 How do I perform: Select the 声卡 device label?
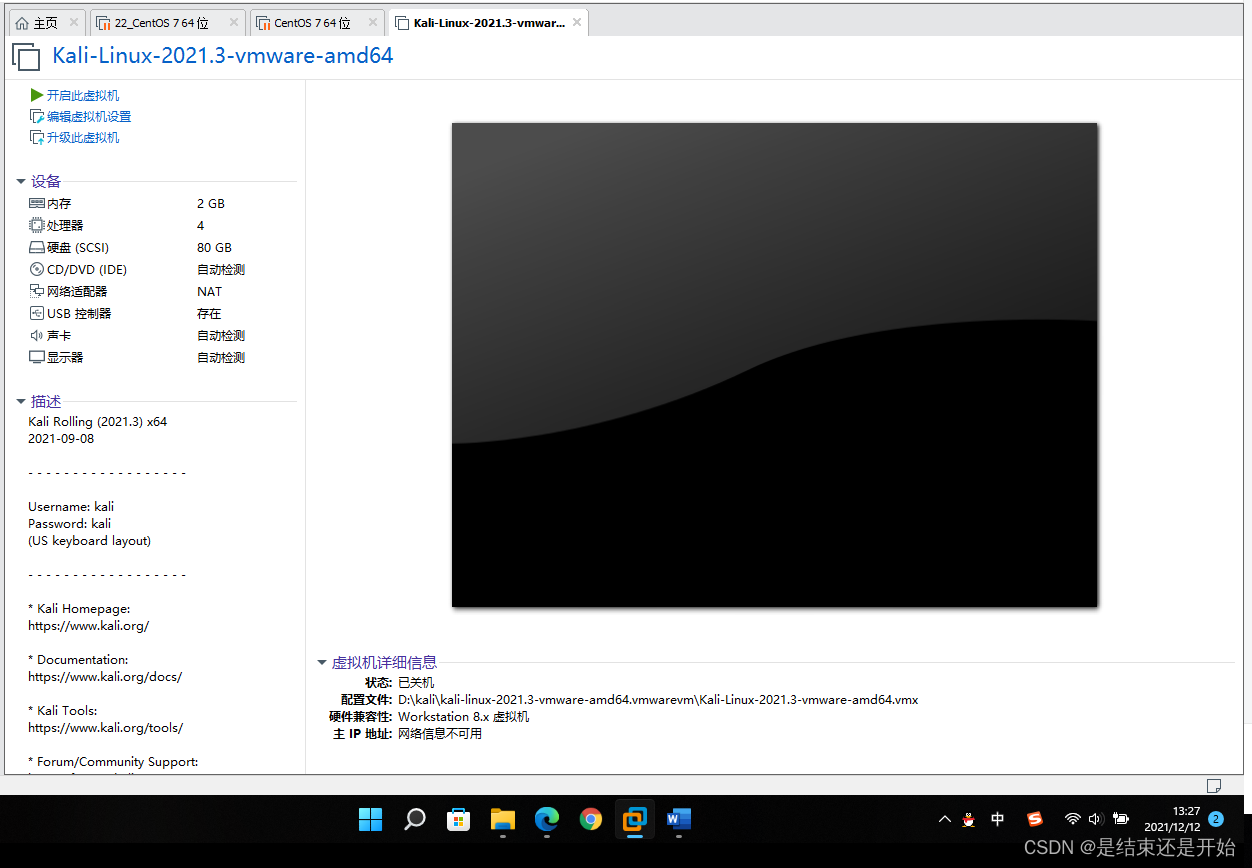point(59,335)
